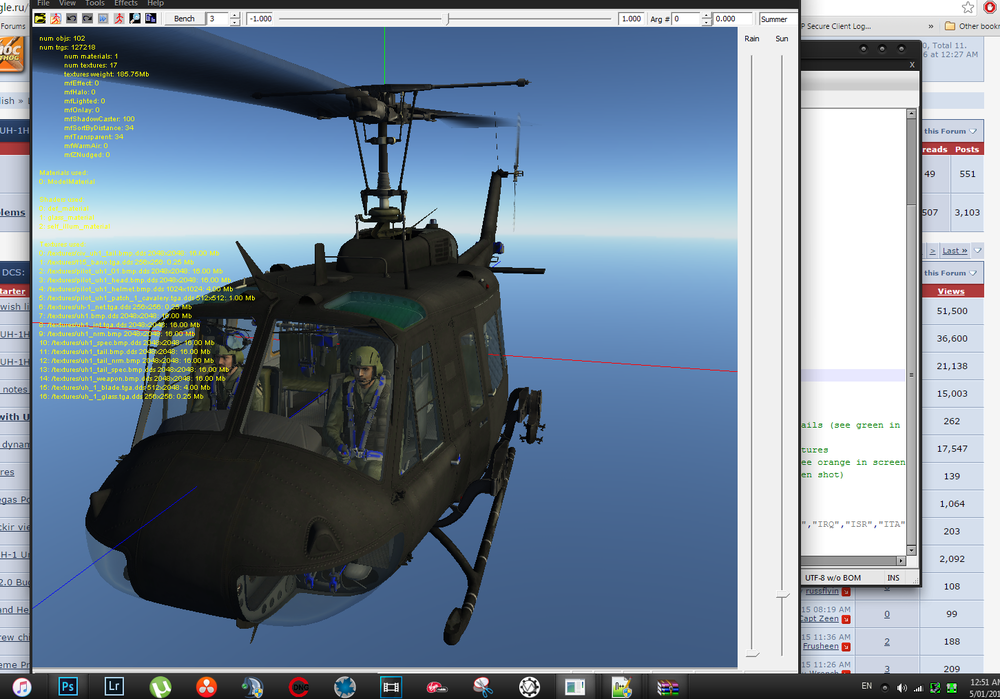Launch Lightroom from the taskbar
The width and height of the screenshot is (1000, 699).
point(114,686)
